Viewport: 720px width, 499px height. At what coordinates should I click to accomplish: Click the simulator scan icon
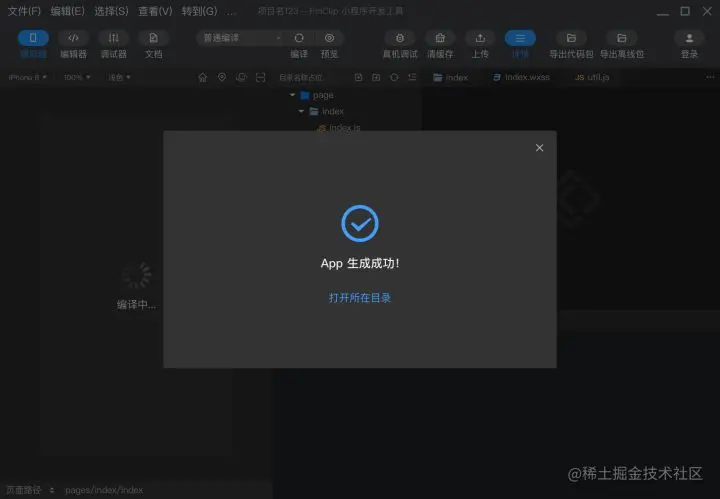click(x=260, y=77)
